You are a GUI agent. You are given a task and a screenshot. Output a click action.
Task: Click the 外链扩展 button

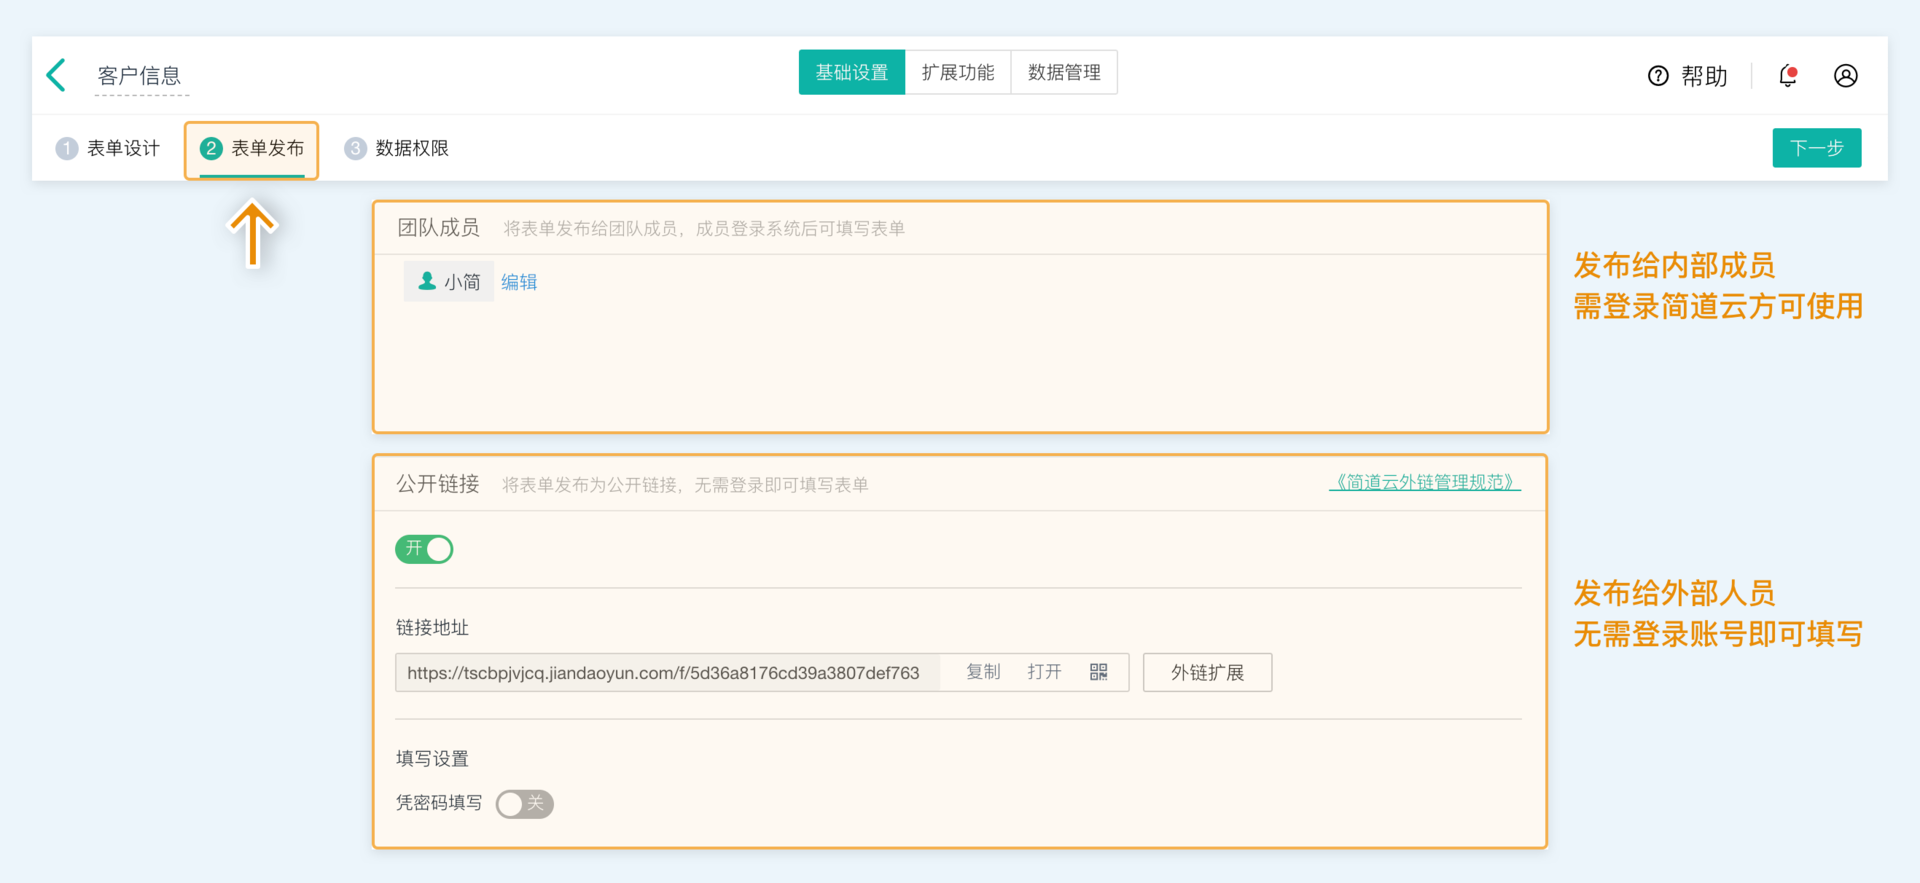click(x=1208, y=673)
